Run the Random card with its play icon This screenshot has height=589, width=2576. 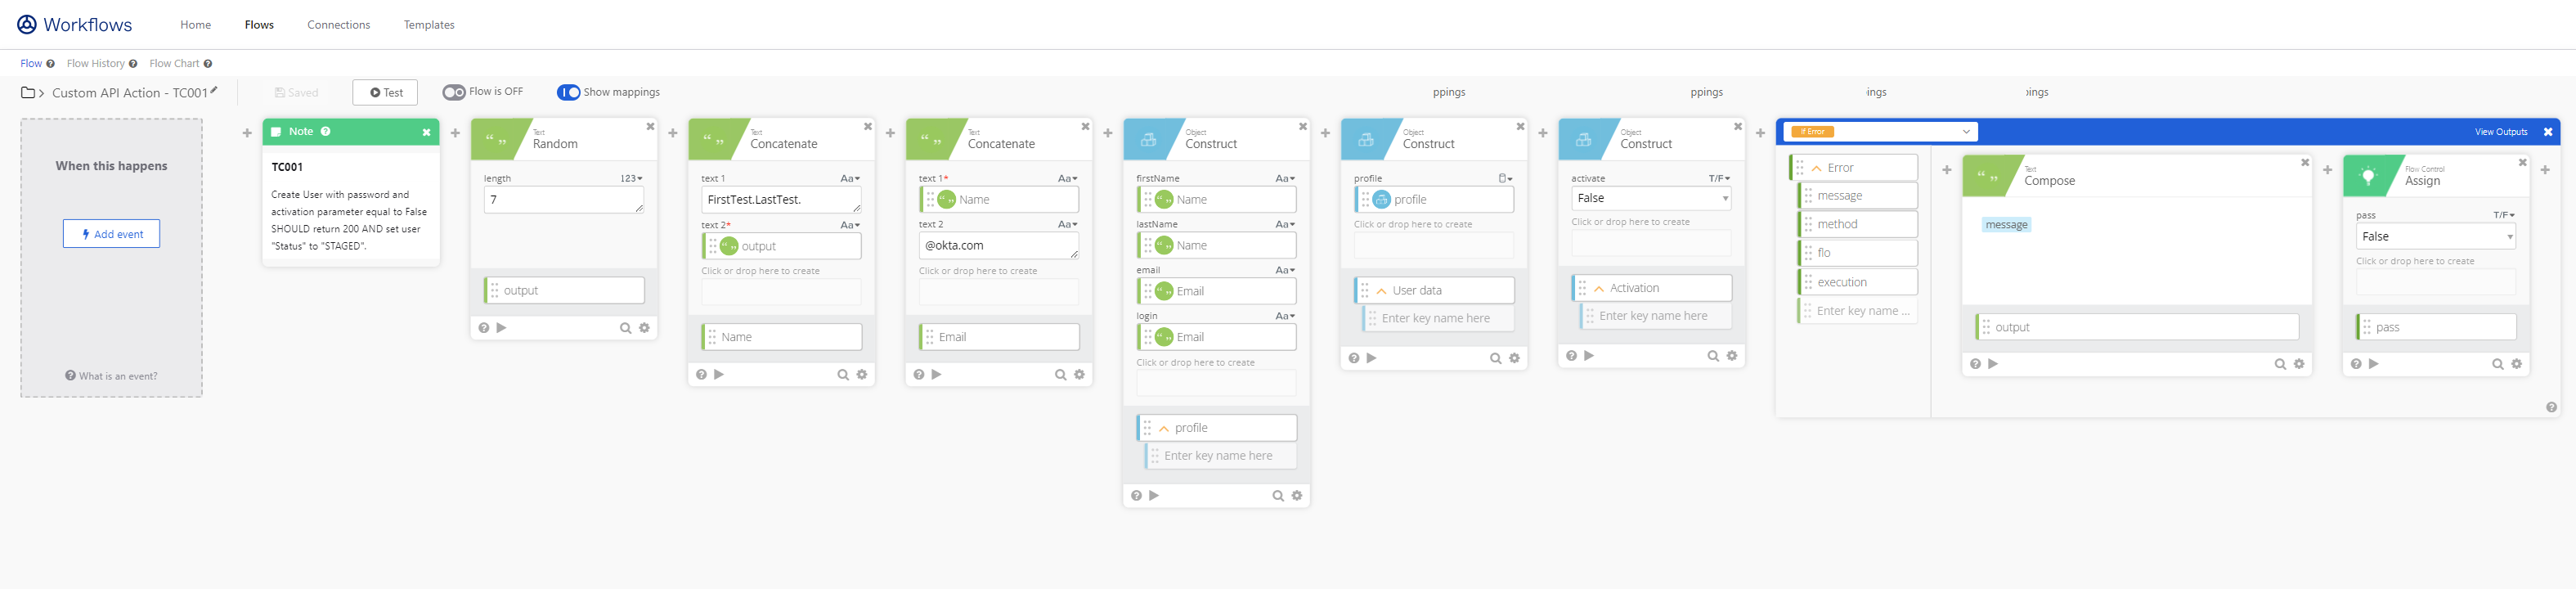[502, 328]
